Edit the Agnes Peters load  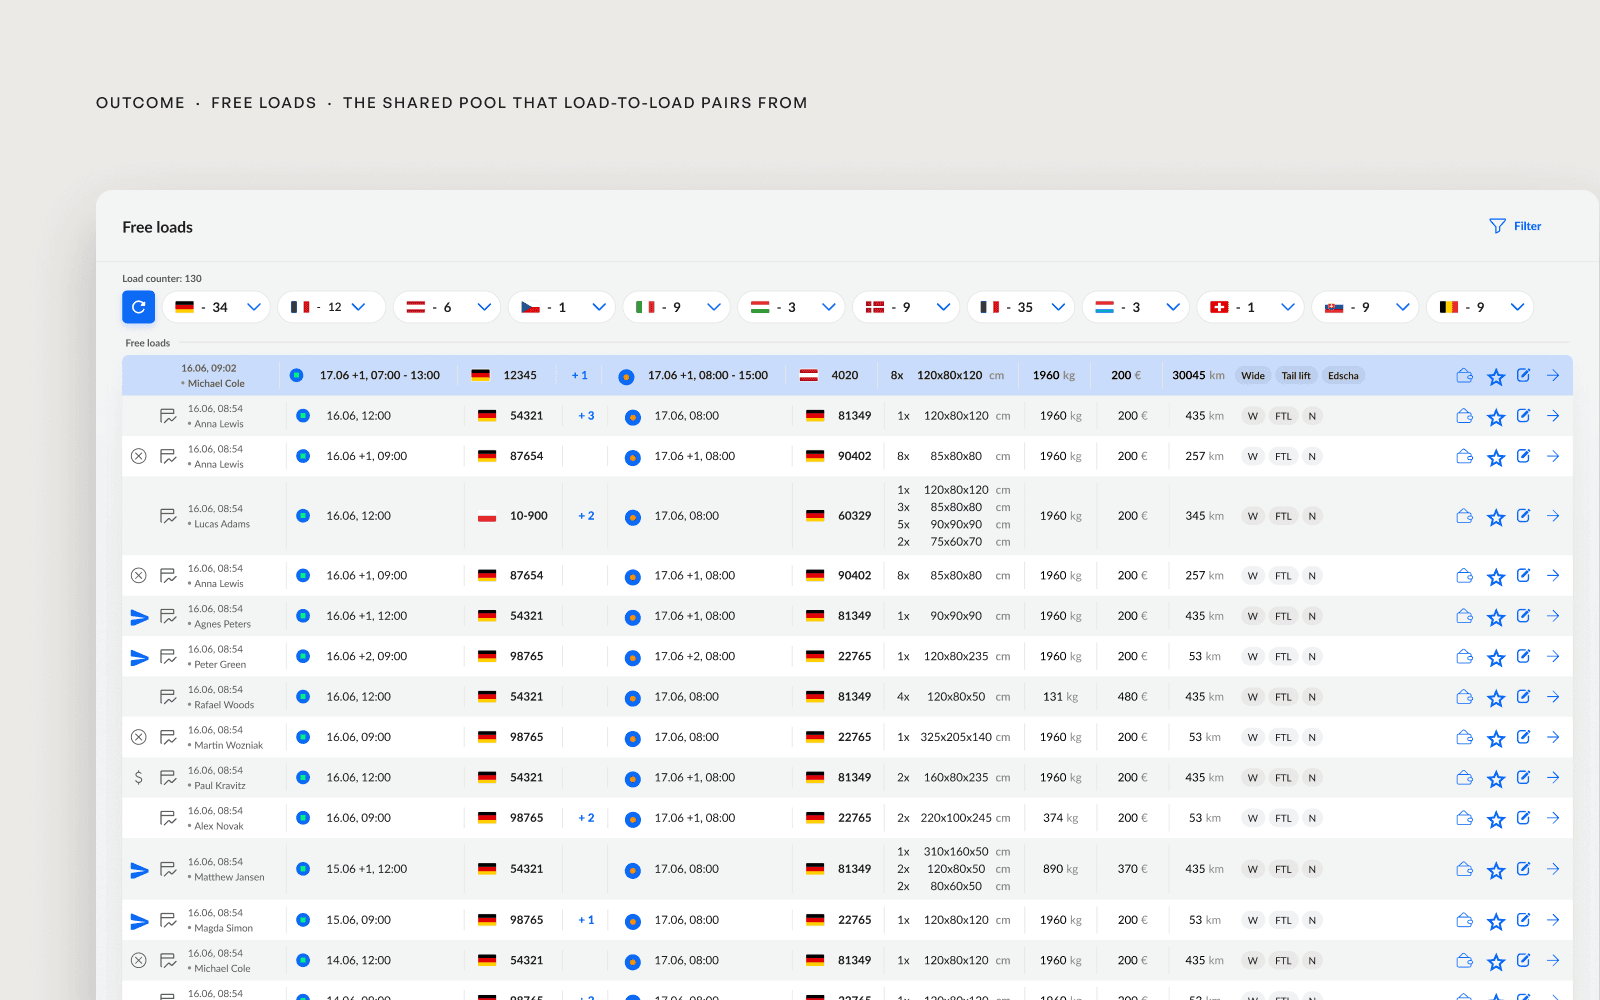click(1524, 615)
